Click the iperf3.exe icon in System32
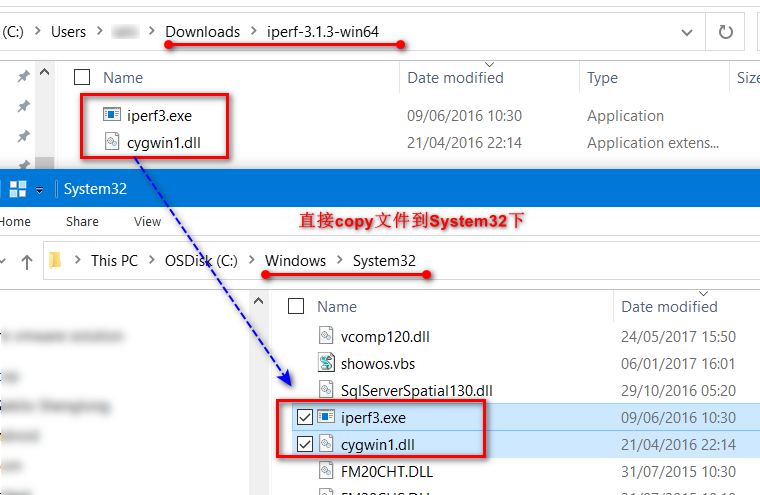Screen dimensions: 760x495 (326, 416)
